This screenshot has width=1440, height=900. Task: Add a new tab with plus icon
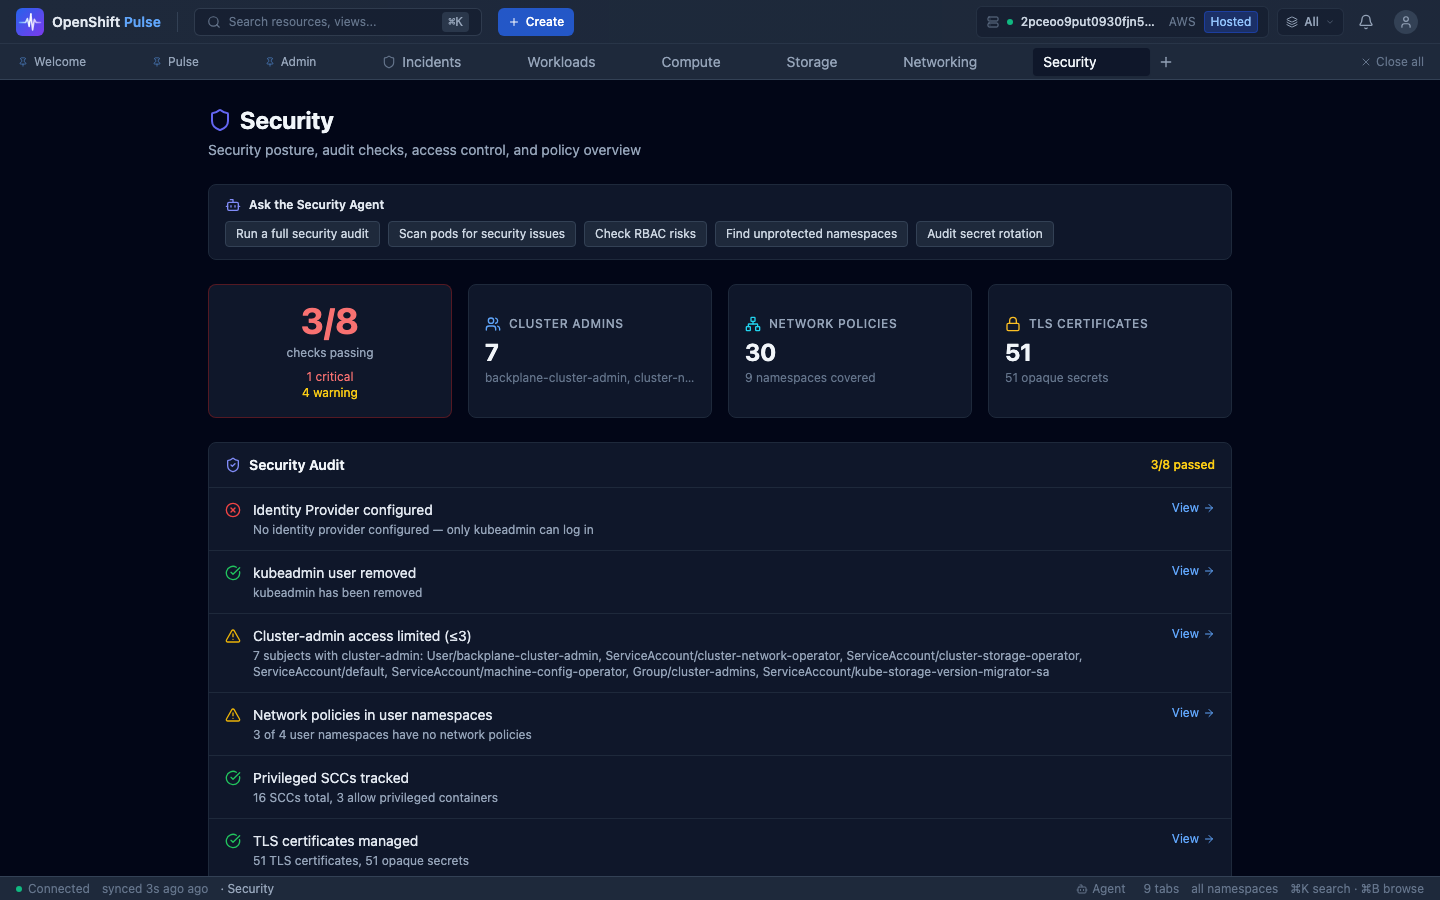point(1165,62)
